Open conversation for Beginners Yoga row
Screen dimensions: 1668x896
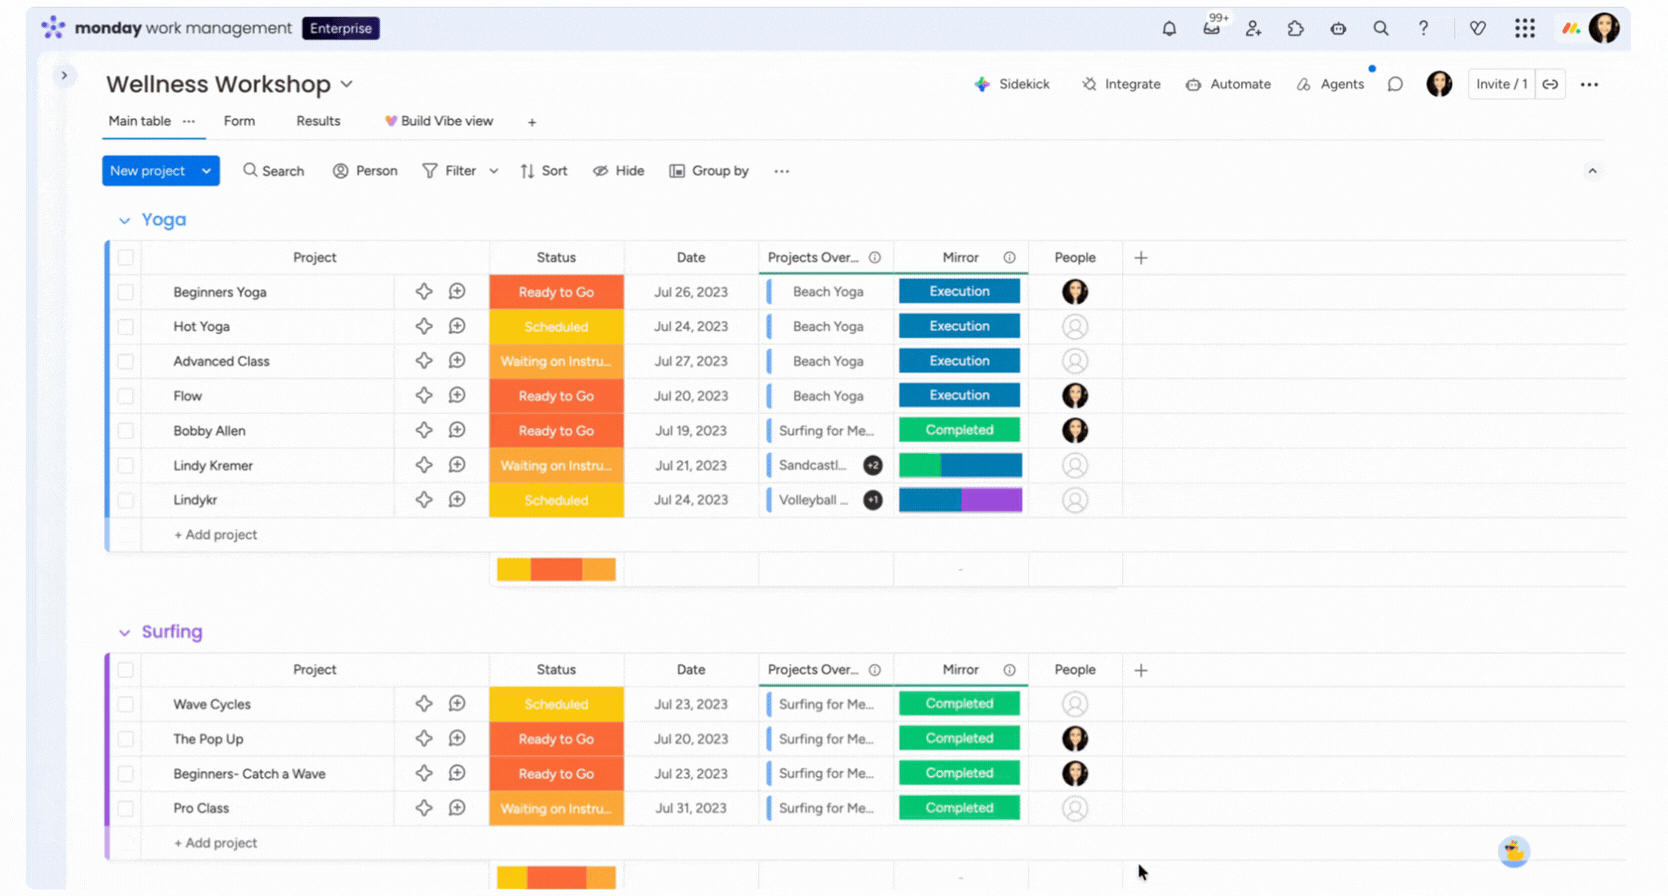[457, 292]
